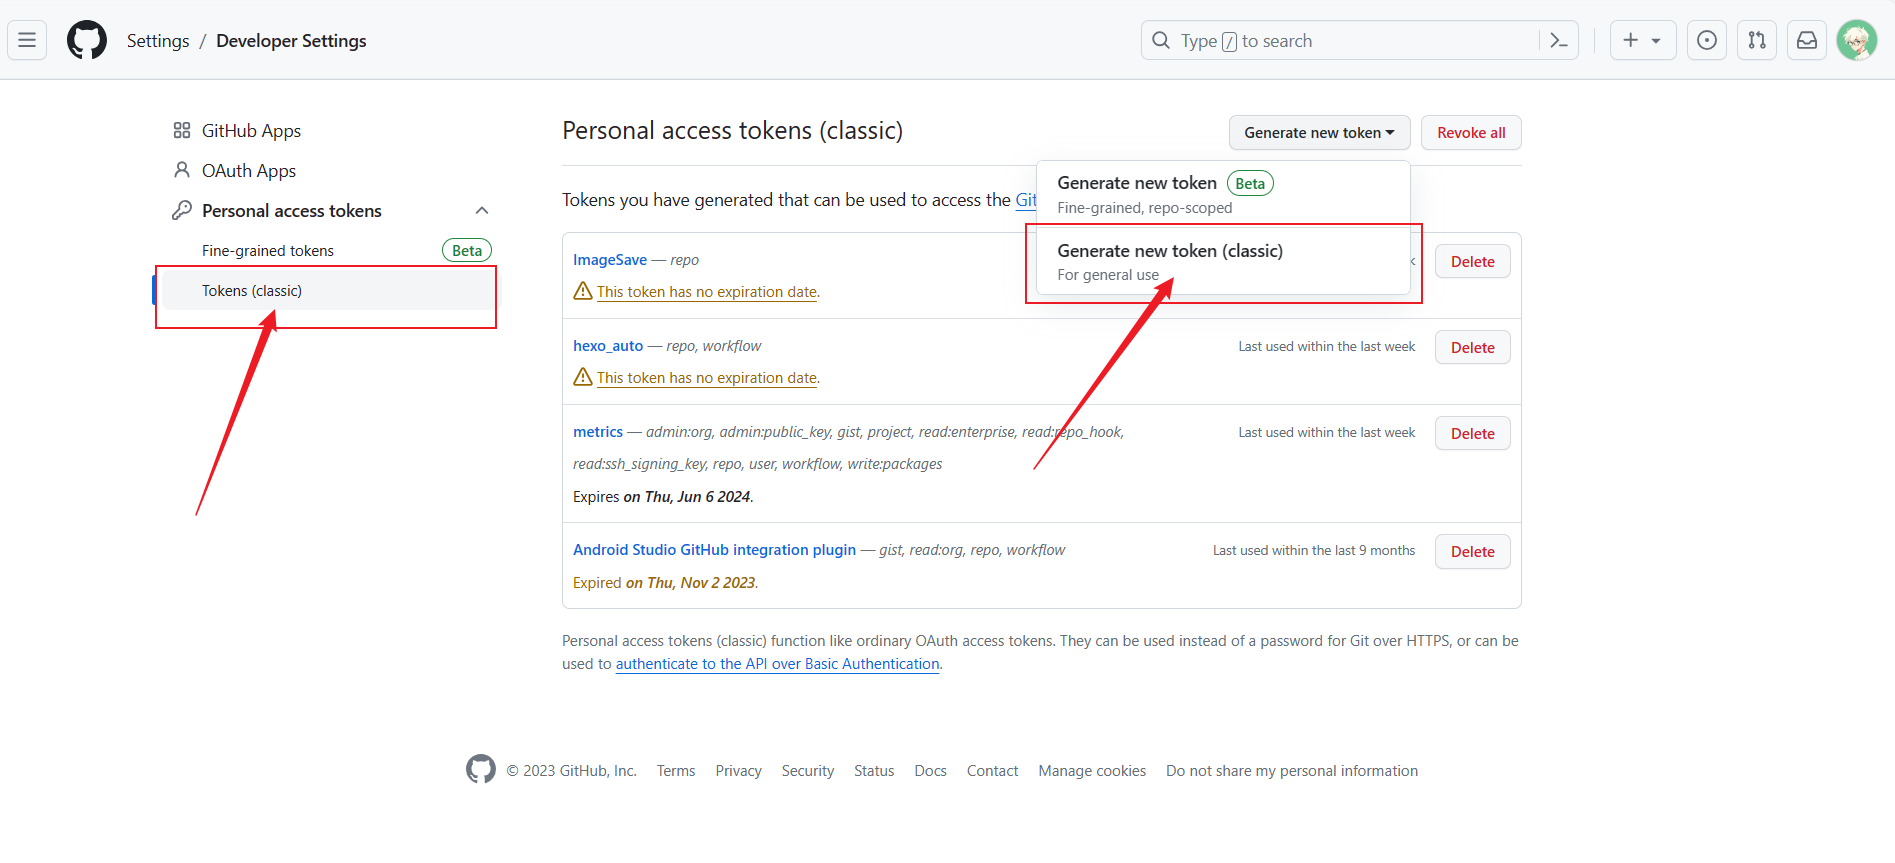The height and width of the screenshot is (863, 1895).
Task: Click the GitHub Apps grid icon
Action: (x=182, y=130)
